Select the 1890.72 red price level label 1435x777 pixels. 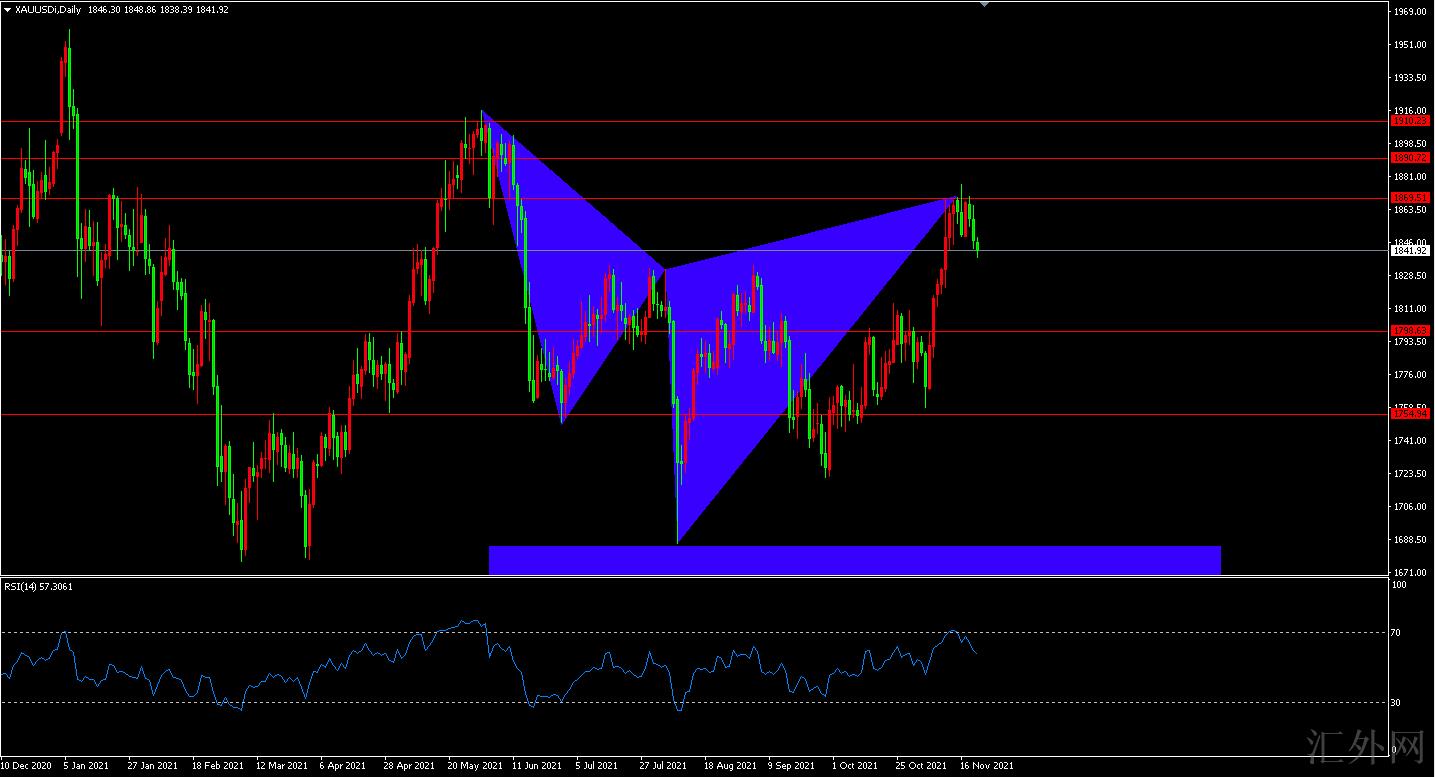[1410, 158]
